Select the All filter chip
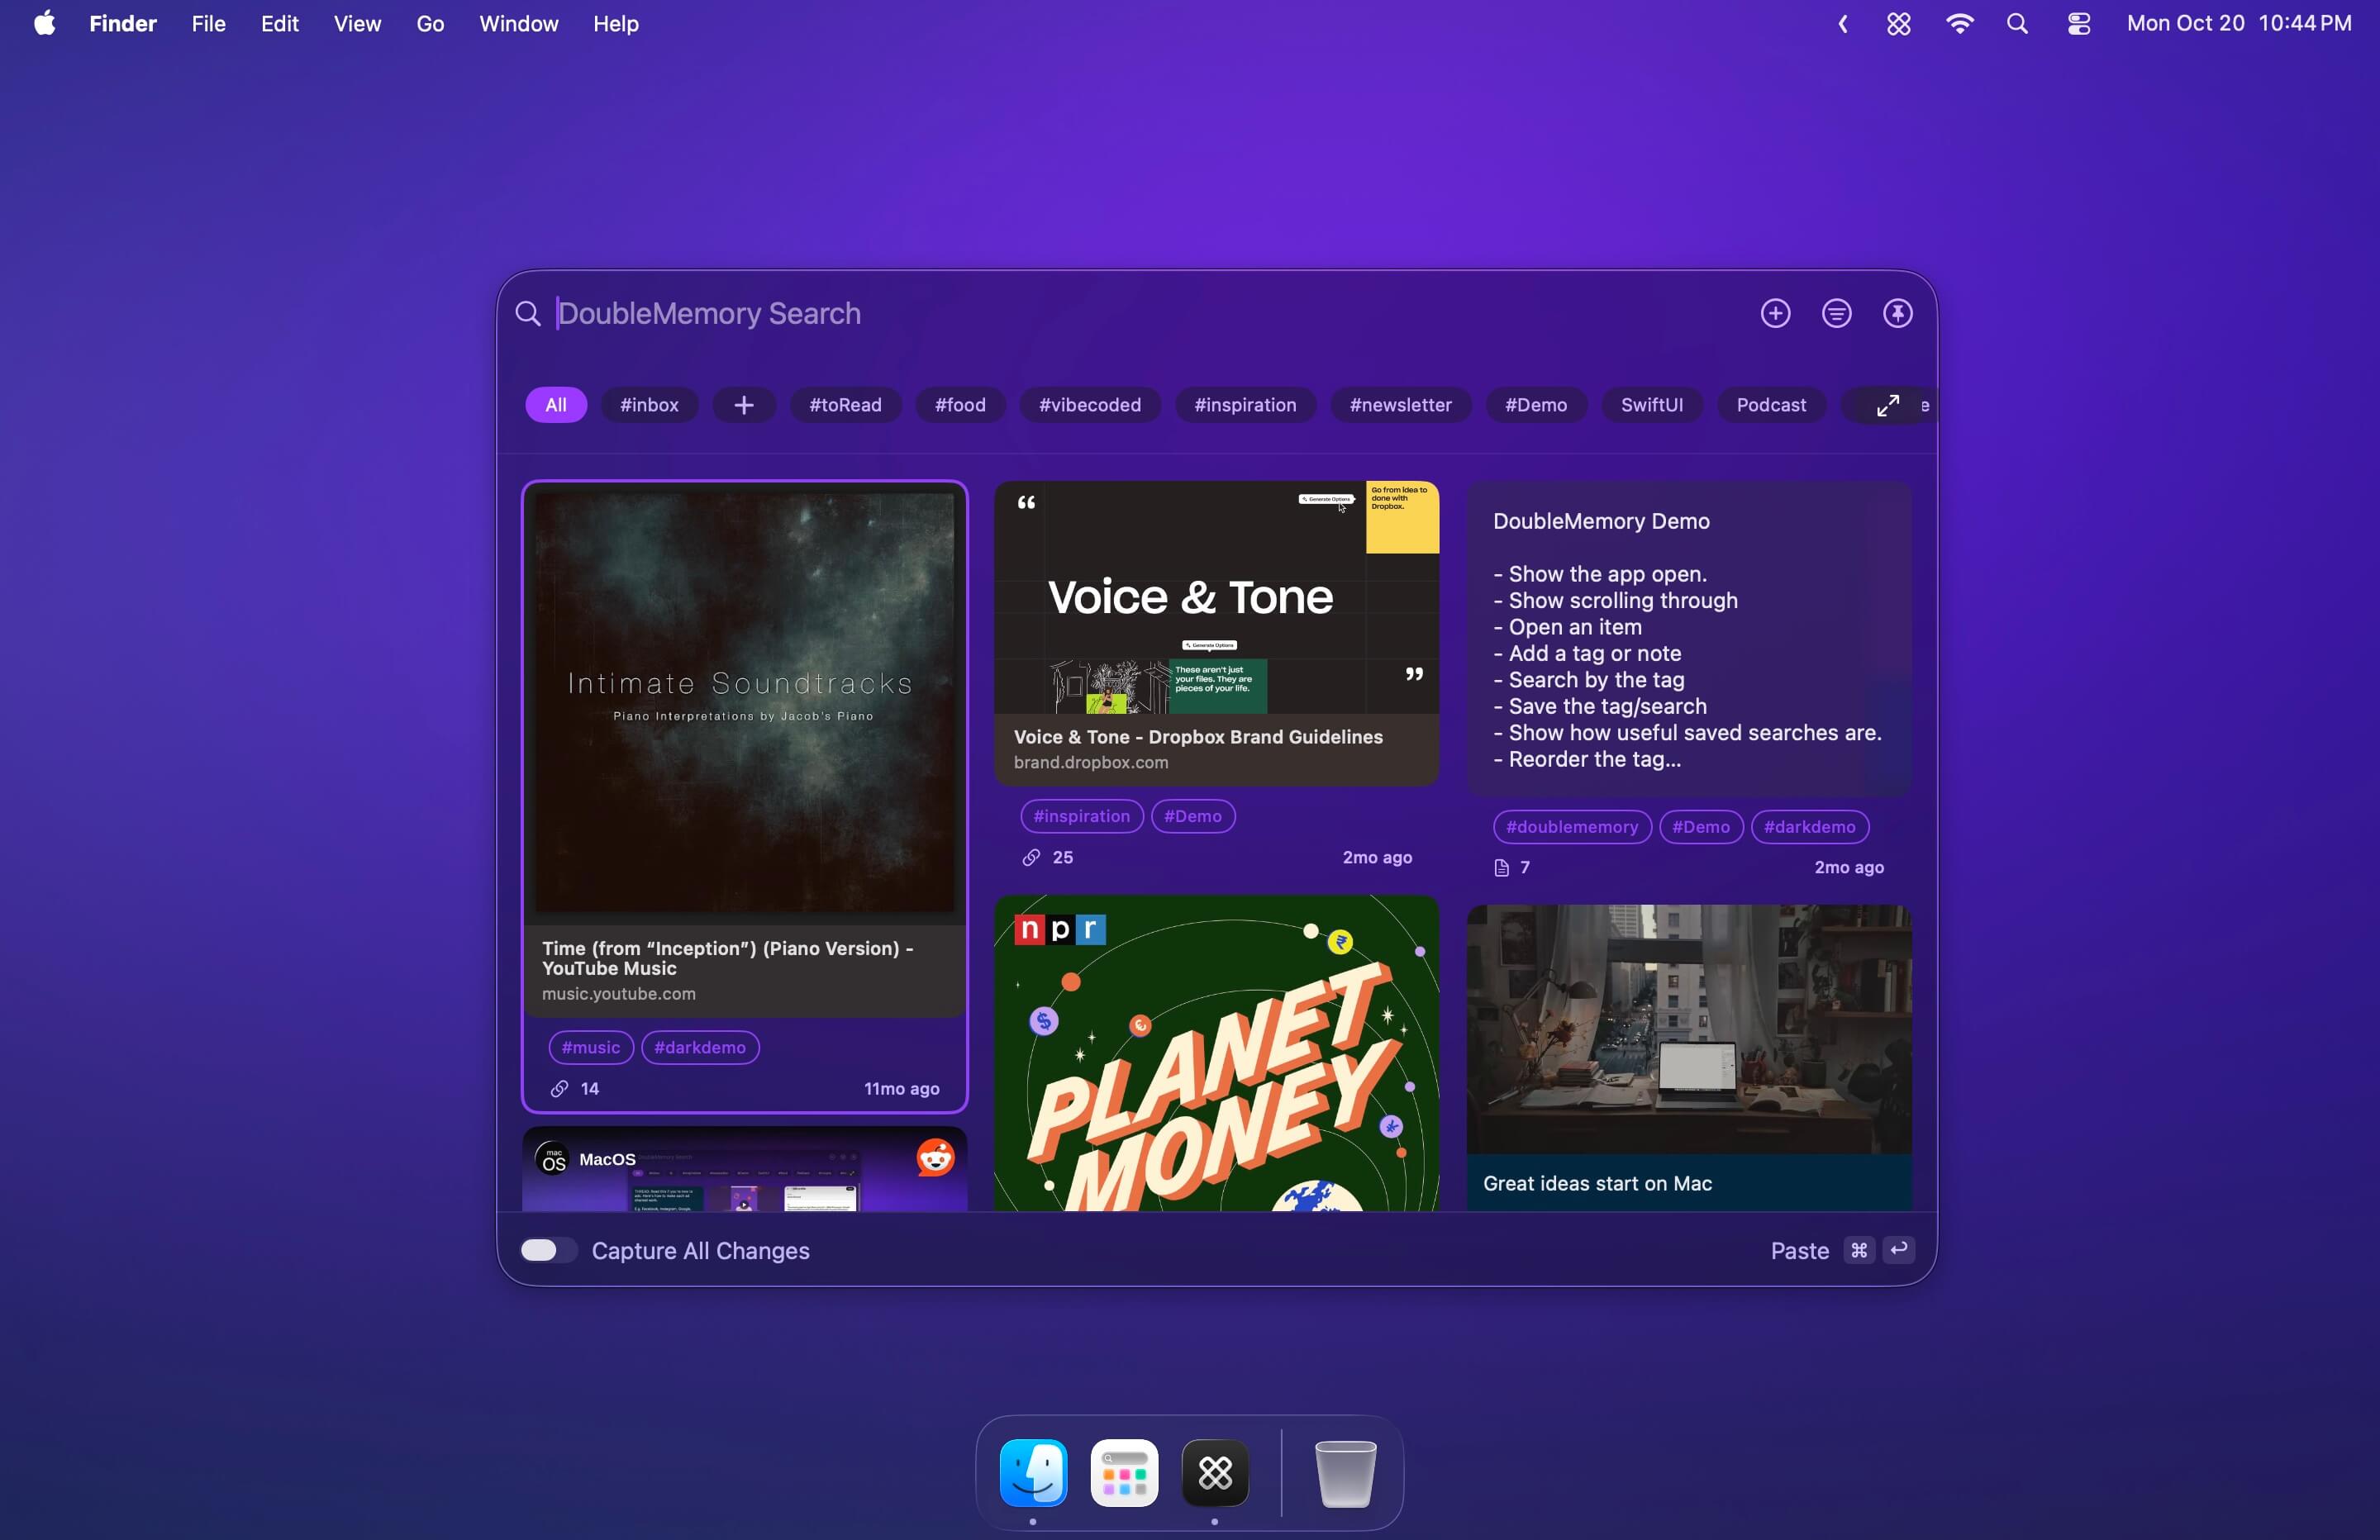 tap(556, 405)
